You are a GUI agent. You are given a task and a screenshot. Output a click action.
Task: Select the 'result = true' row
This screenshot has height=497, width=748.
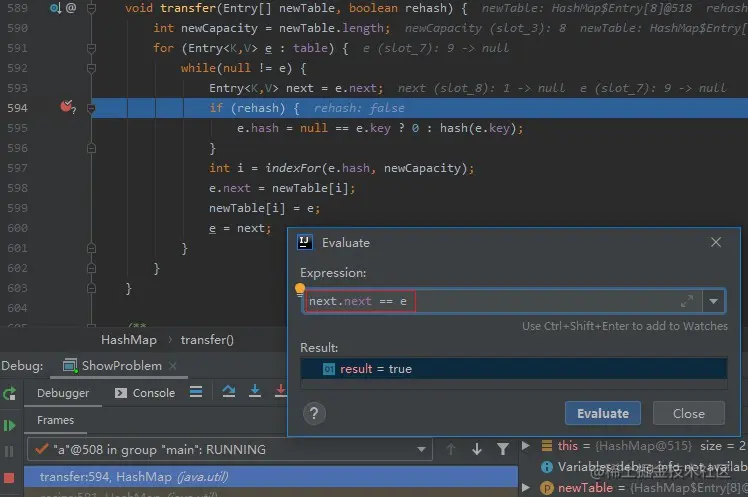(x=514, y=369)
